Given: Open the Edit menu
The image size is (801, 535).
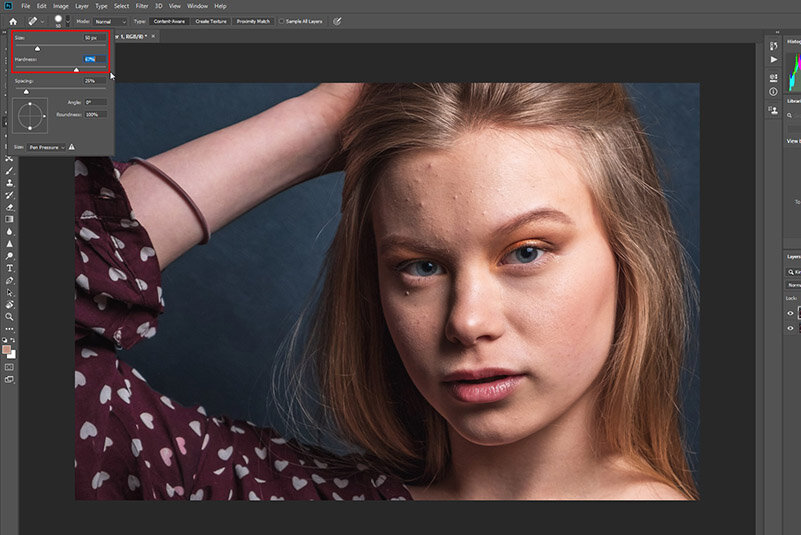Looking at the screenshot, I should point(41,6).
